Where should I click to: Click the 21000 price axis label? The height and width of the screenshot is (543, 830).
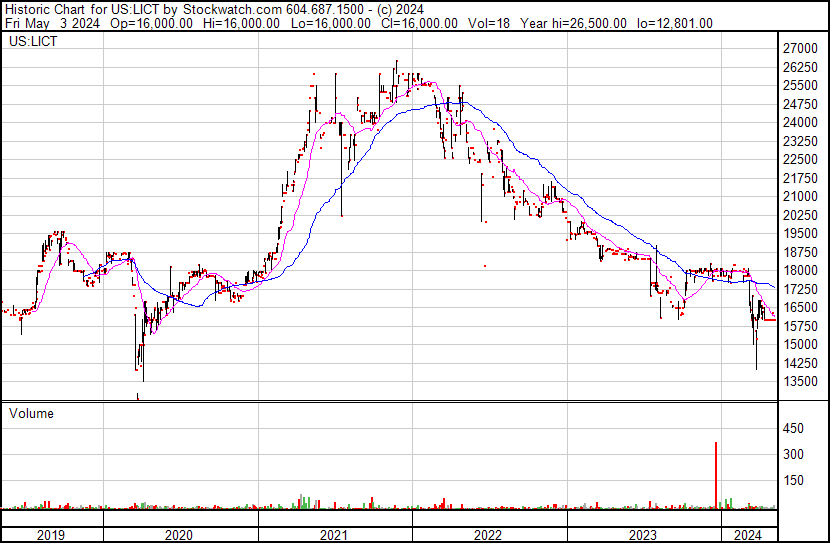tap(801, 196)
